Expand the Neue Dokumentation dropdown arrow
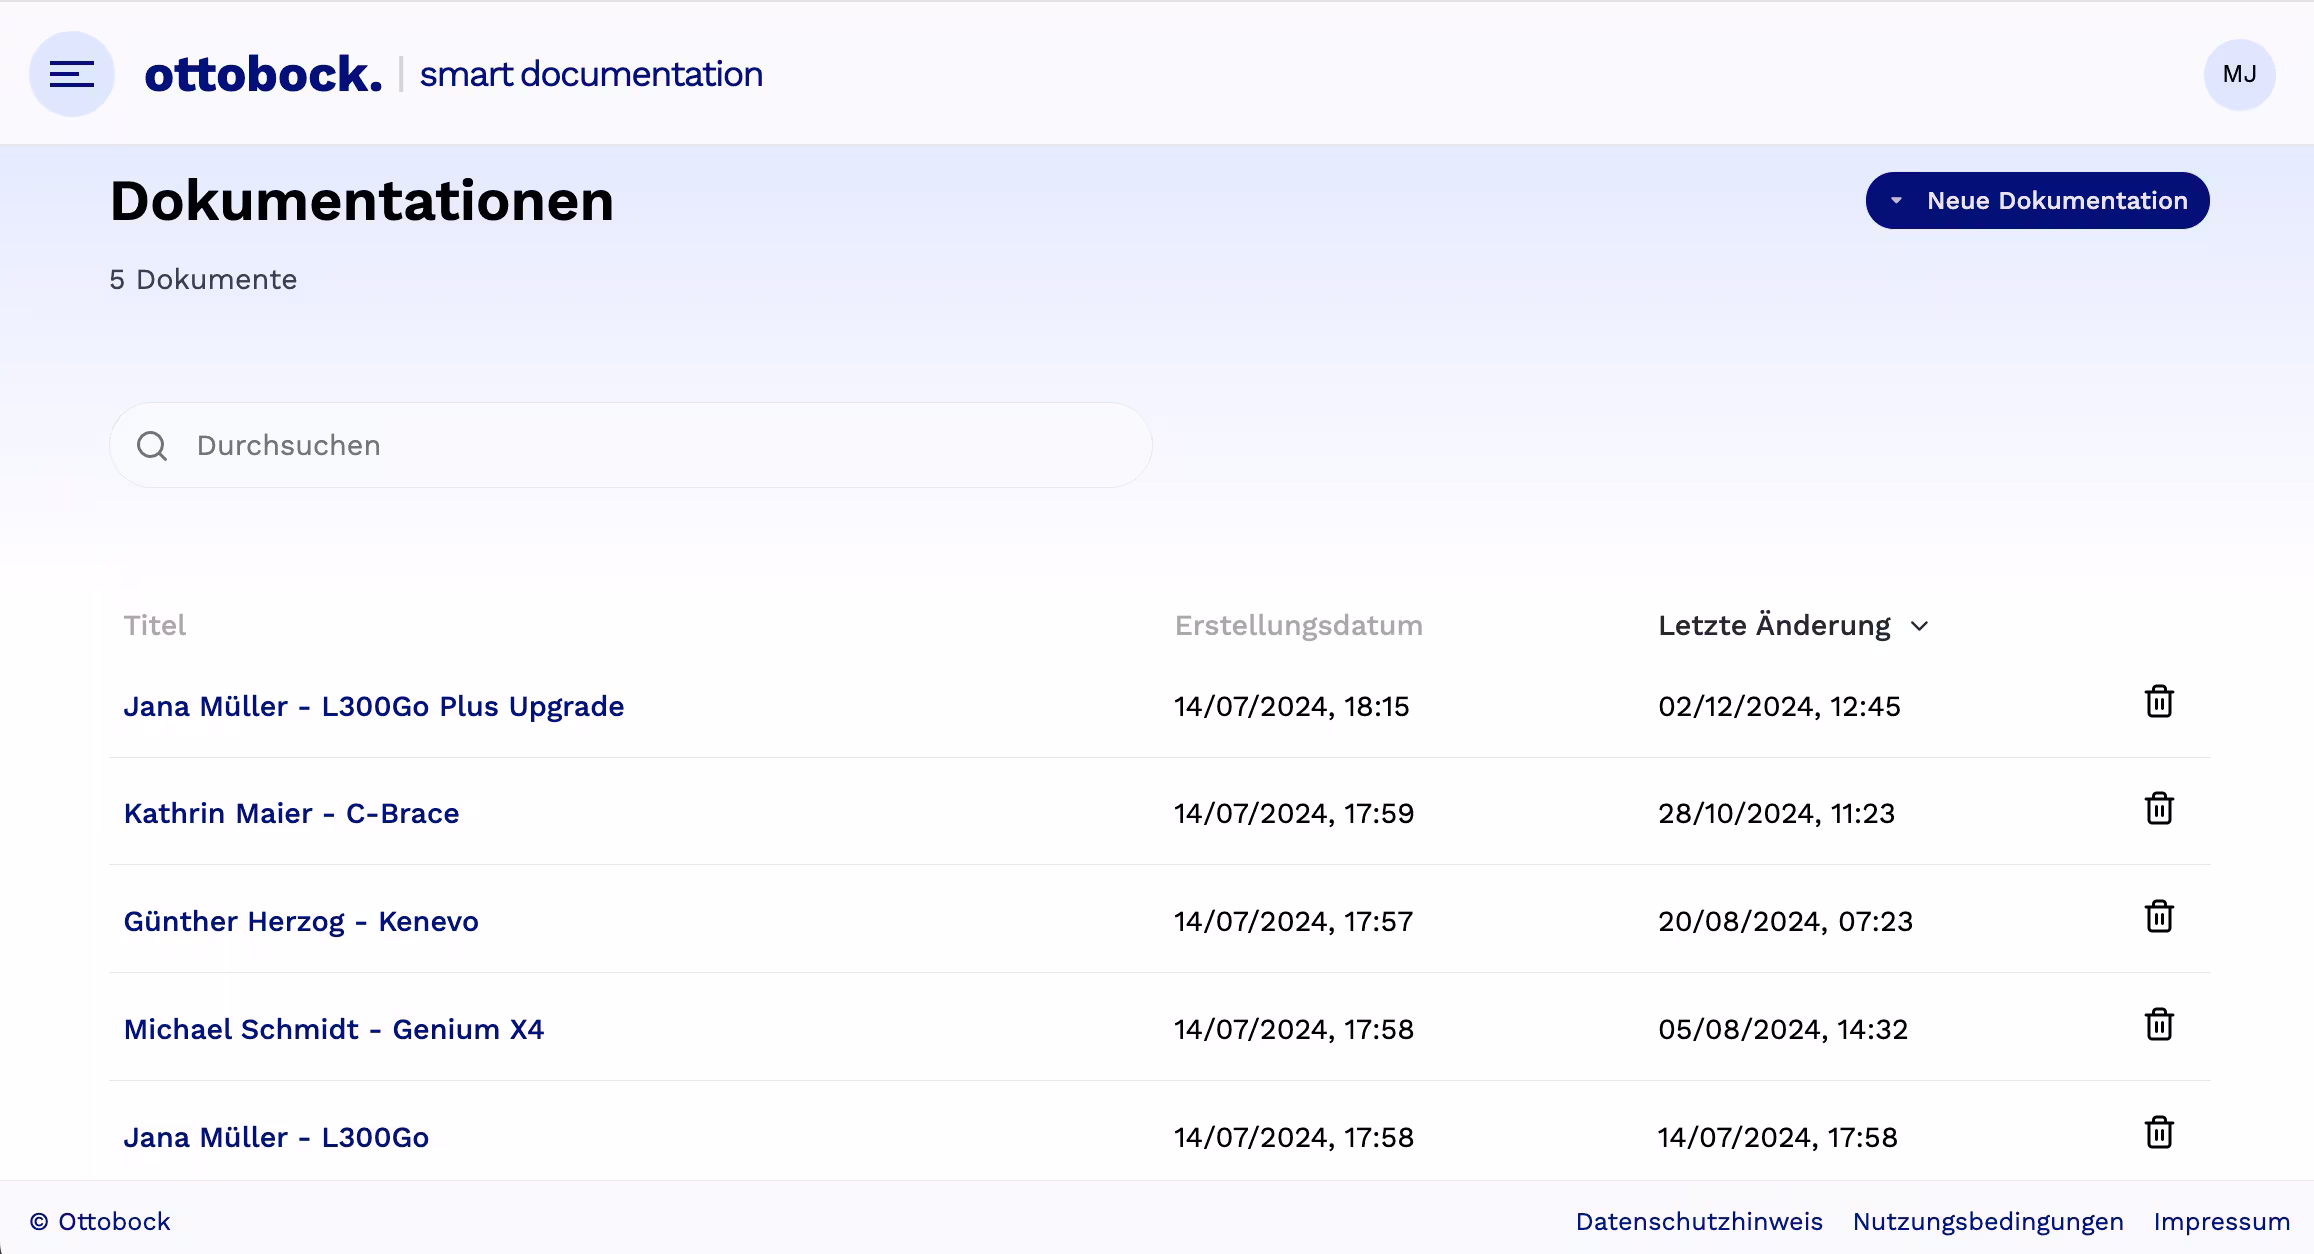 (1896, 200)
